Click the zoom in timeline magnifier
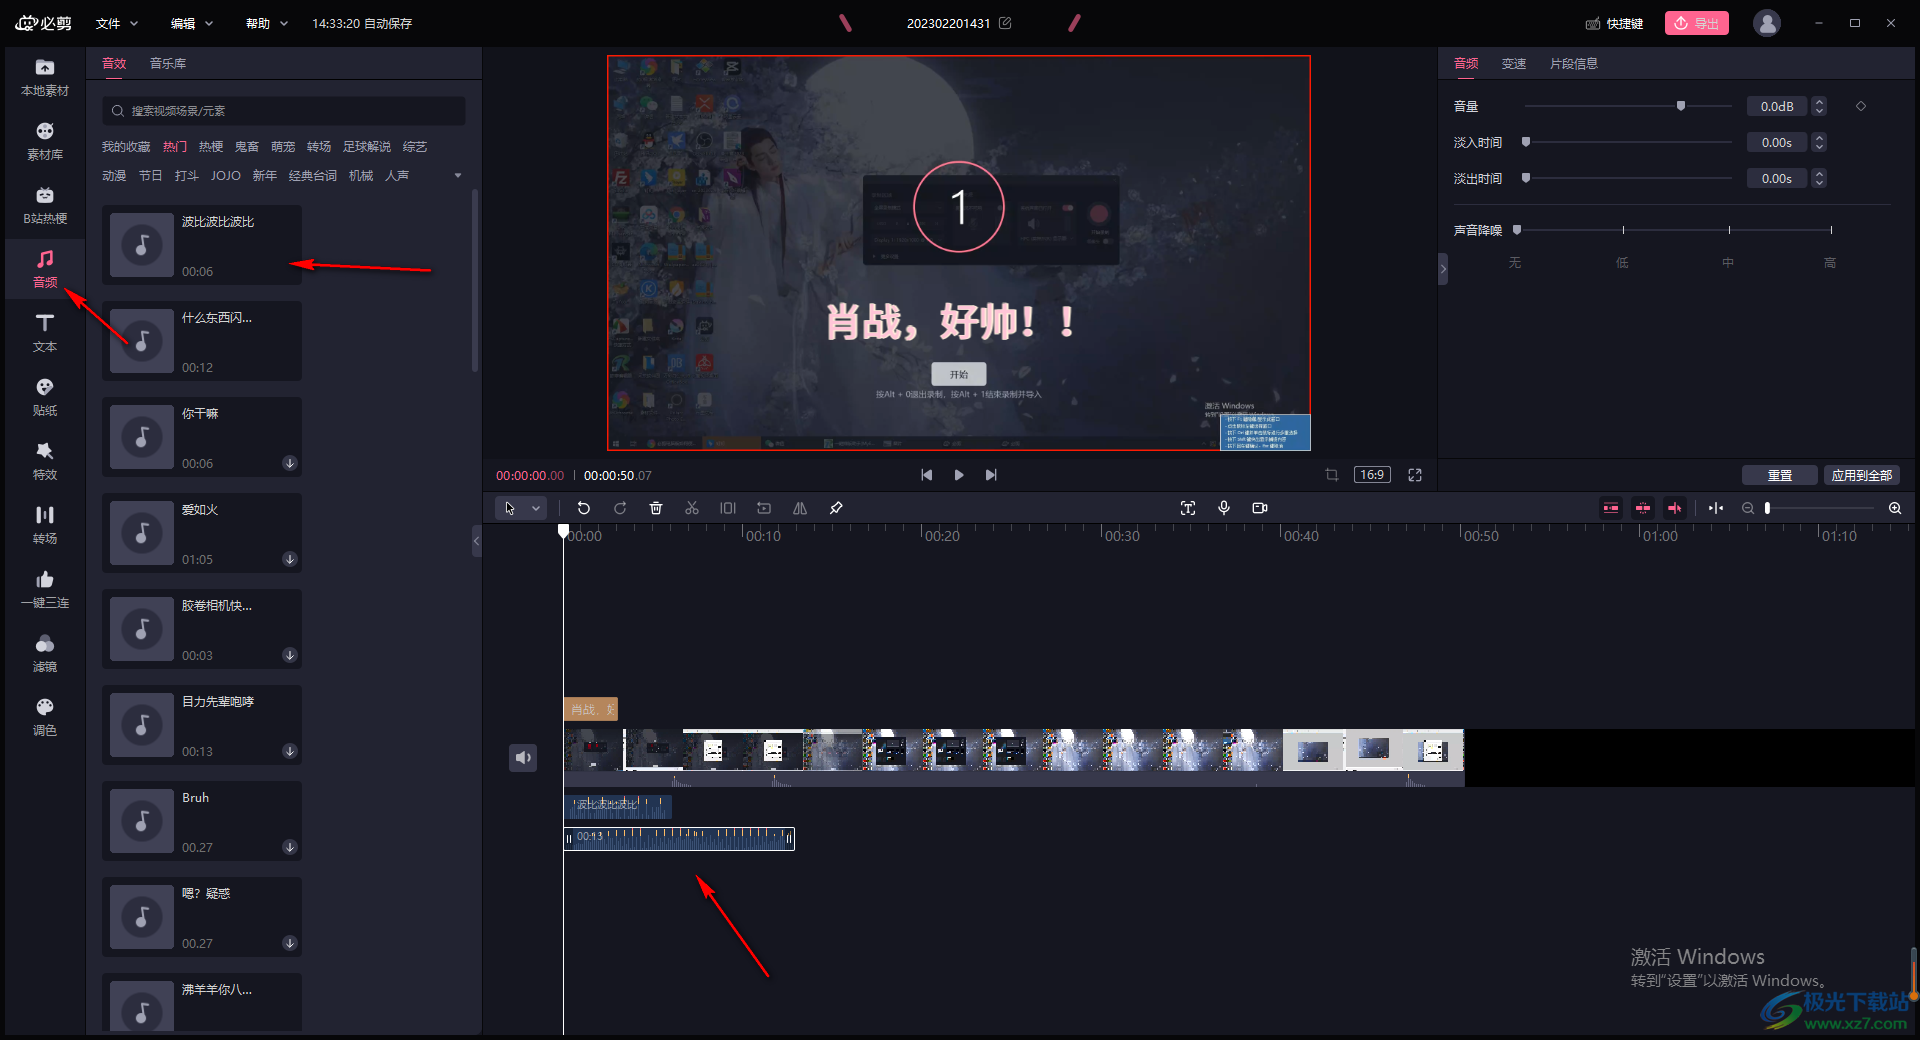The height and width of the screenshot is (1040, 1920). (x=1895, y=508)
